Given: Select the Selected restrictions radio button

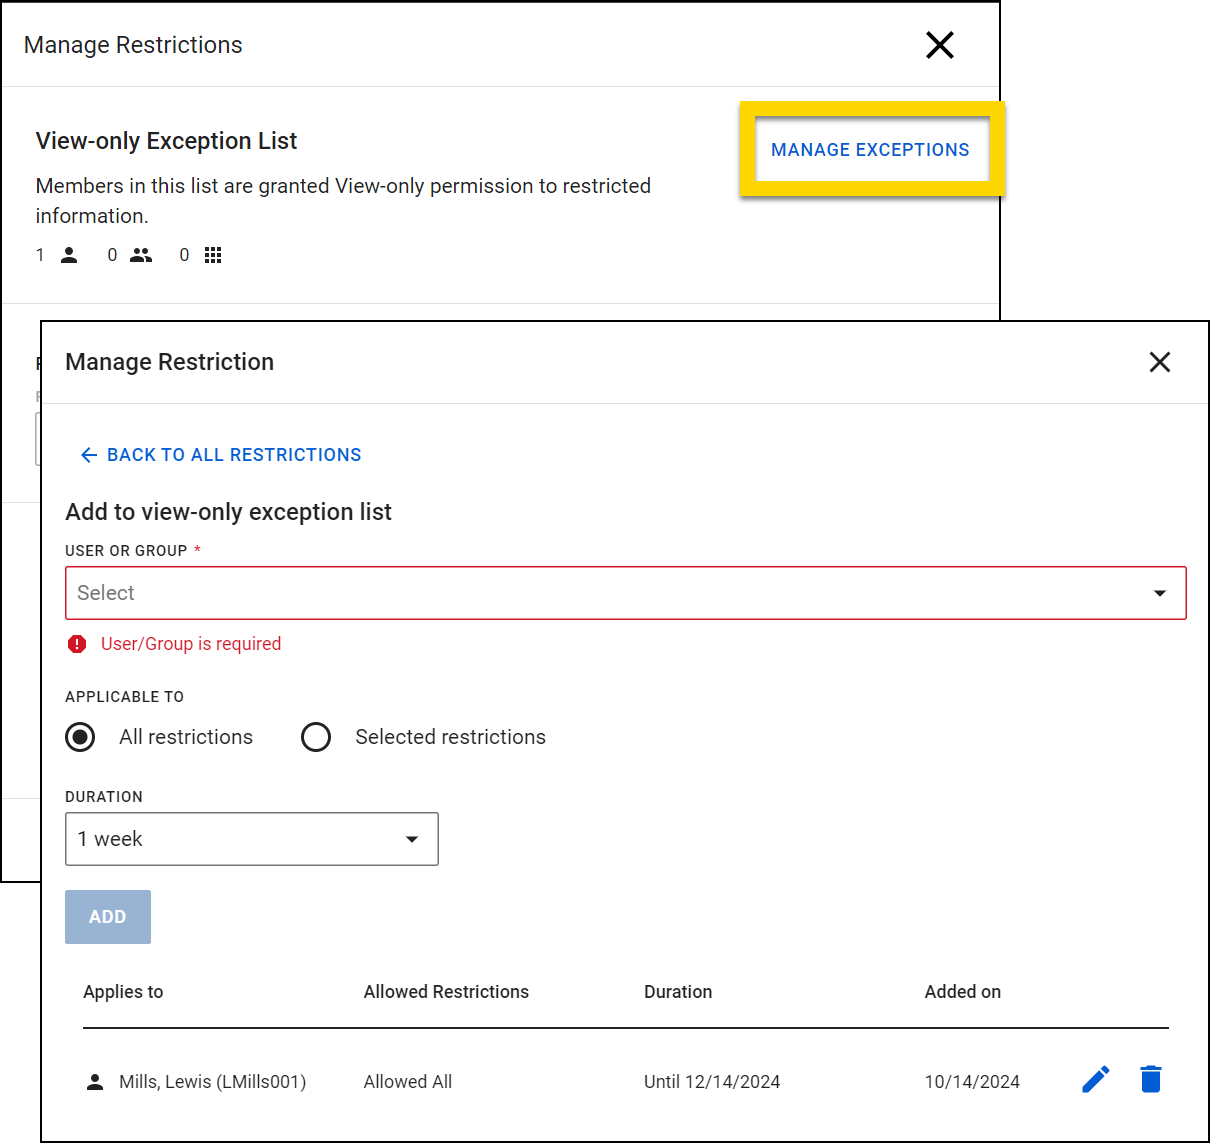Looking at the screenshot, I should 316,737.
